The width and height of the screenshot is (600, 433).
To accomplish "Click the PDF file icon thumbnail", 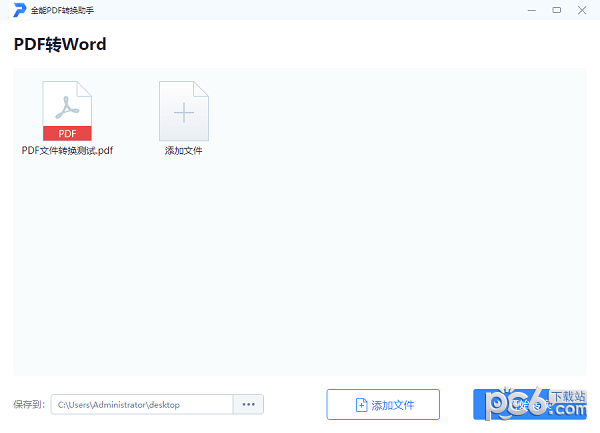I will [67, 111].
